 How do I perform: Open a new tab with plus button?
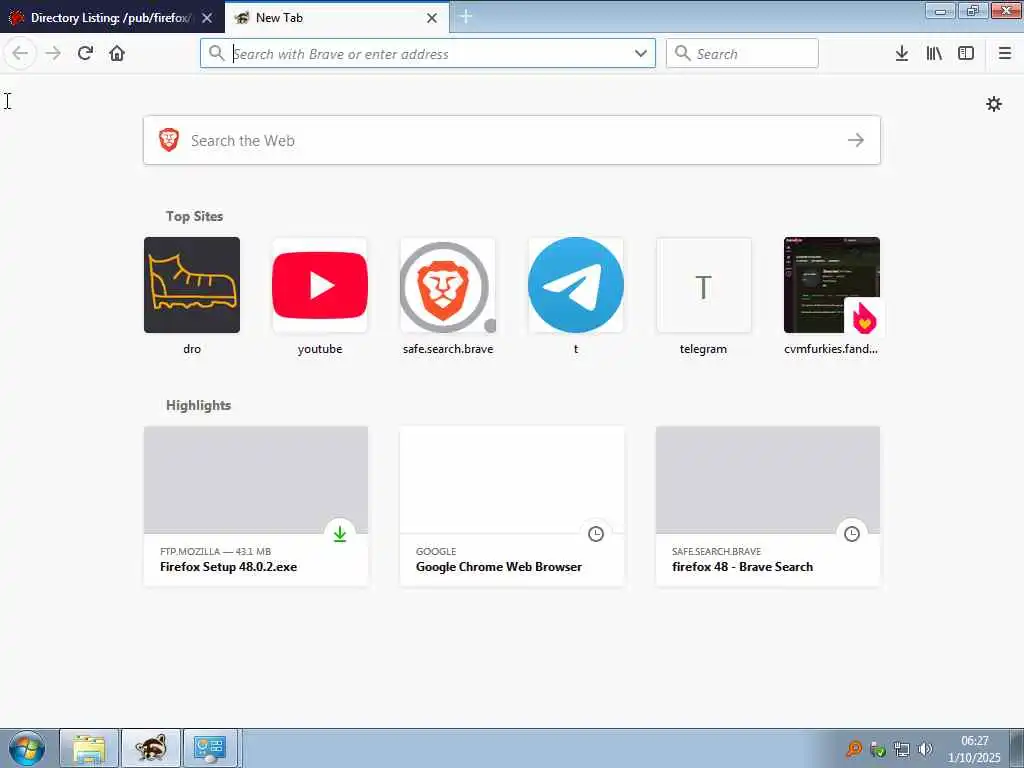(x=466, y=17)
